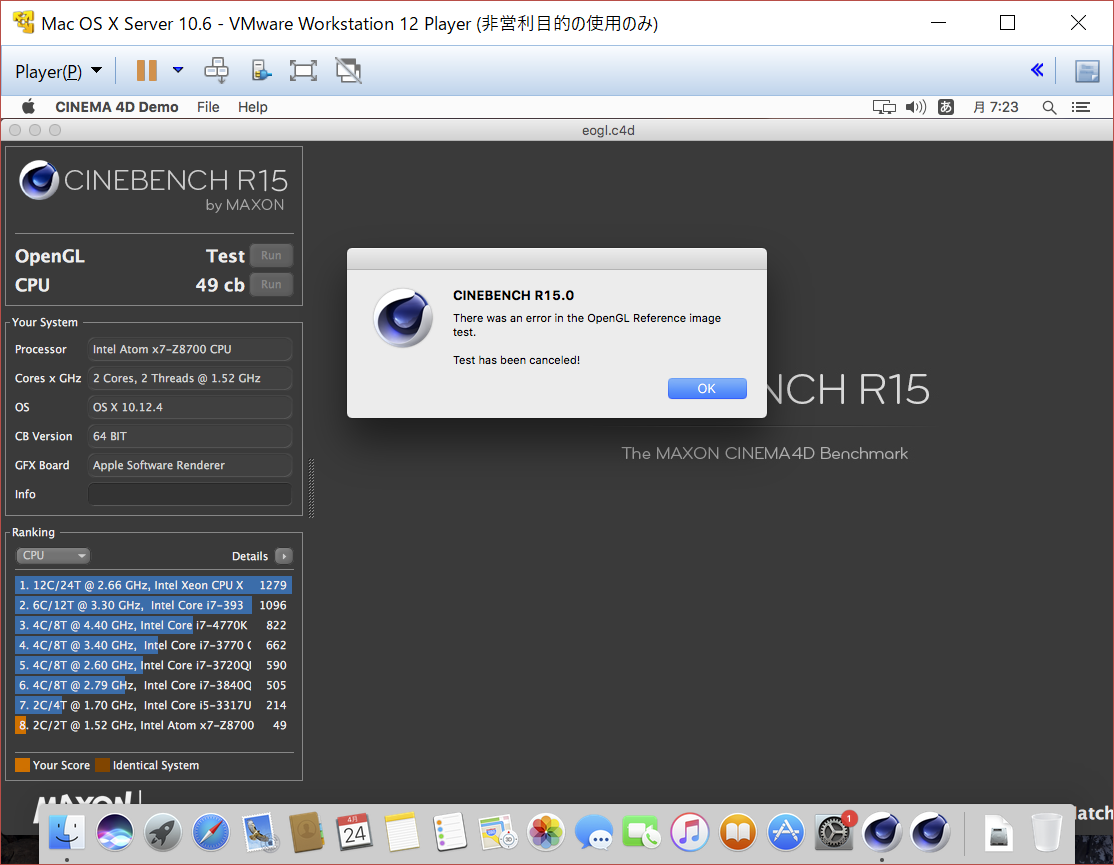Launch Safari from the Dock
1114x865 pixels.
pyautogui.click(x=210, y=831)
